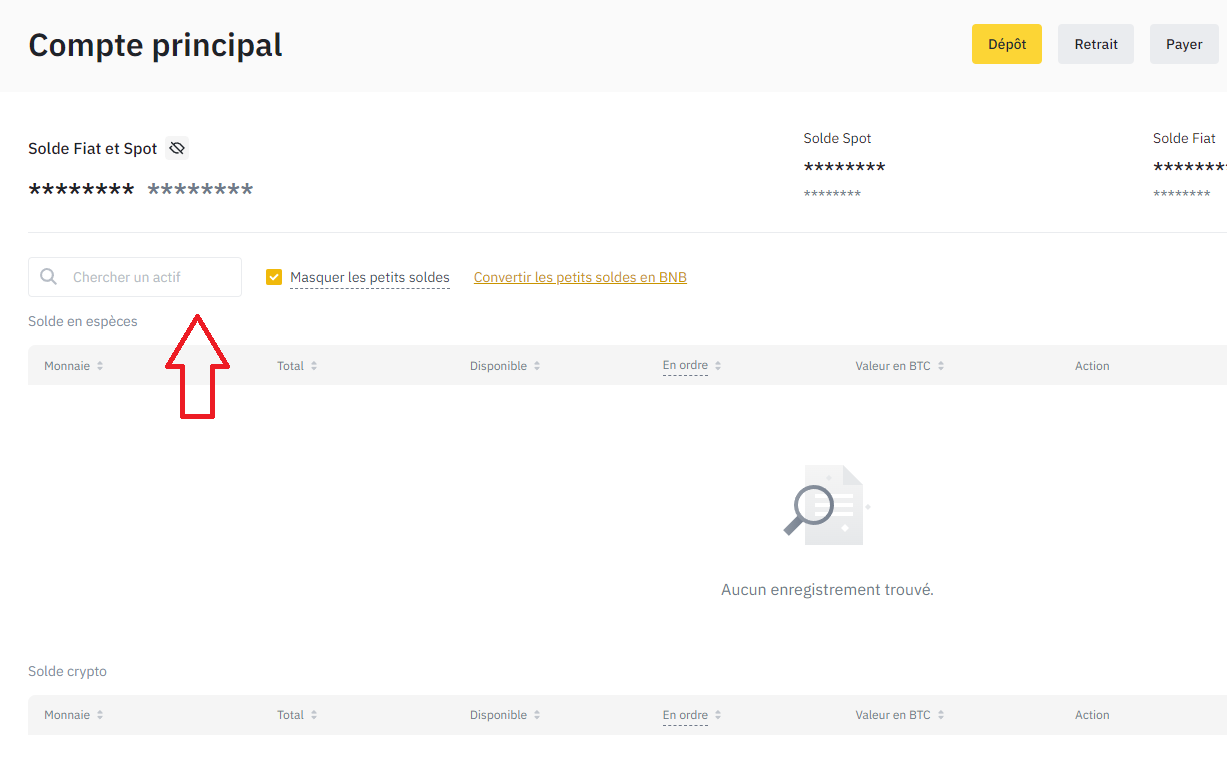Open the Payer page

coord(1184,43)
